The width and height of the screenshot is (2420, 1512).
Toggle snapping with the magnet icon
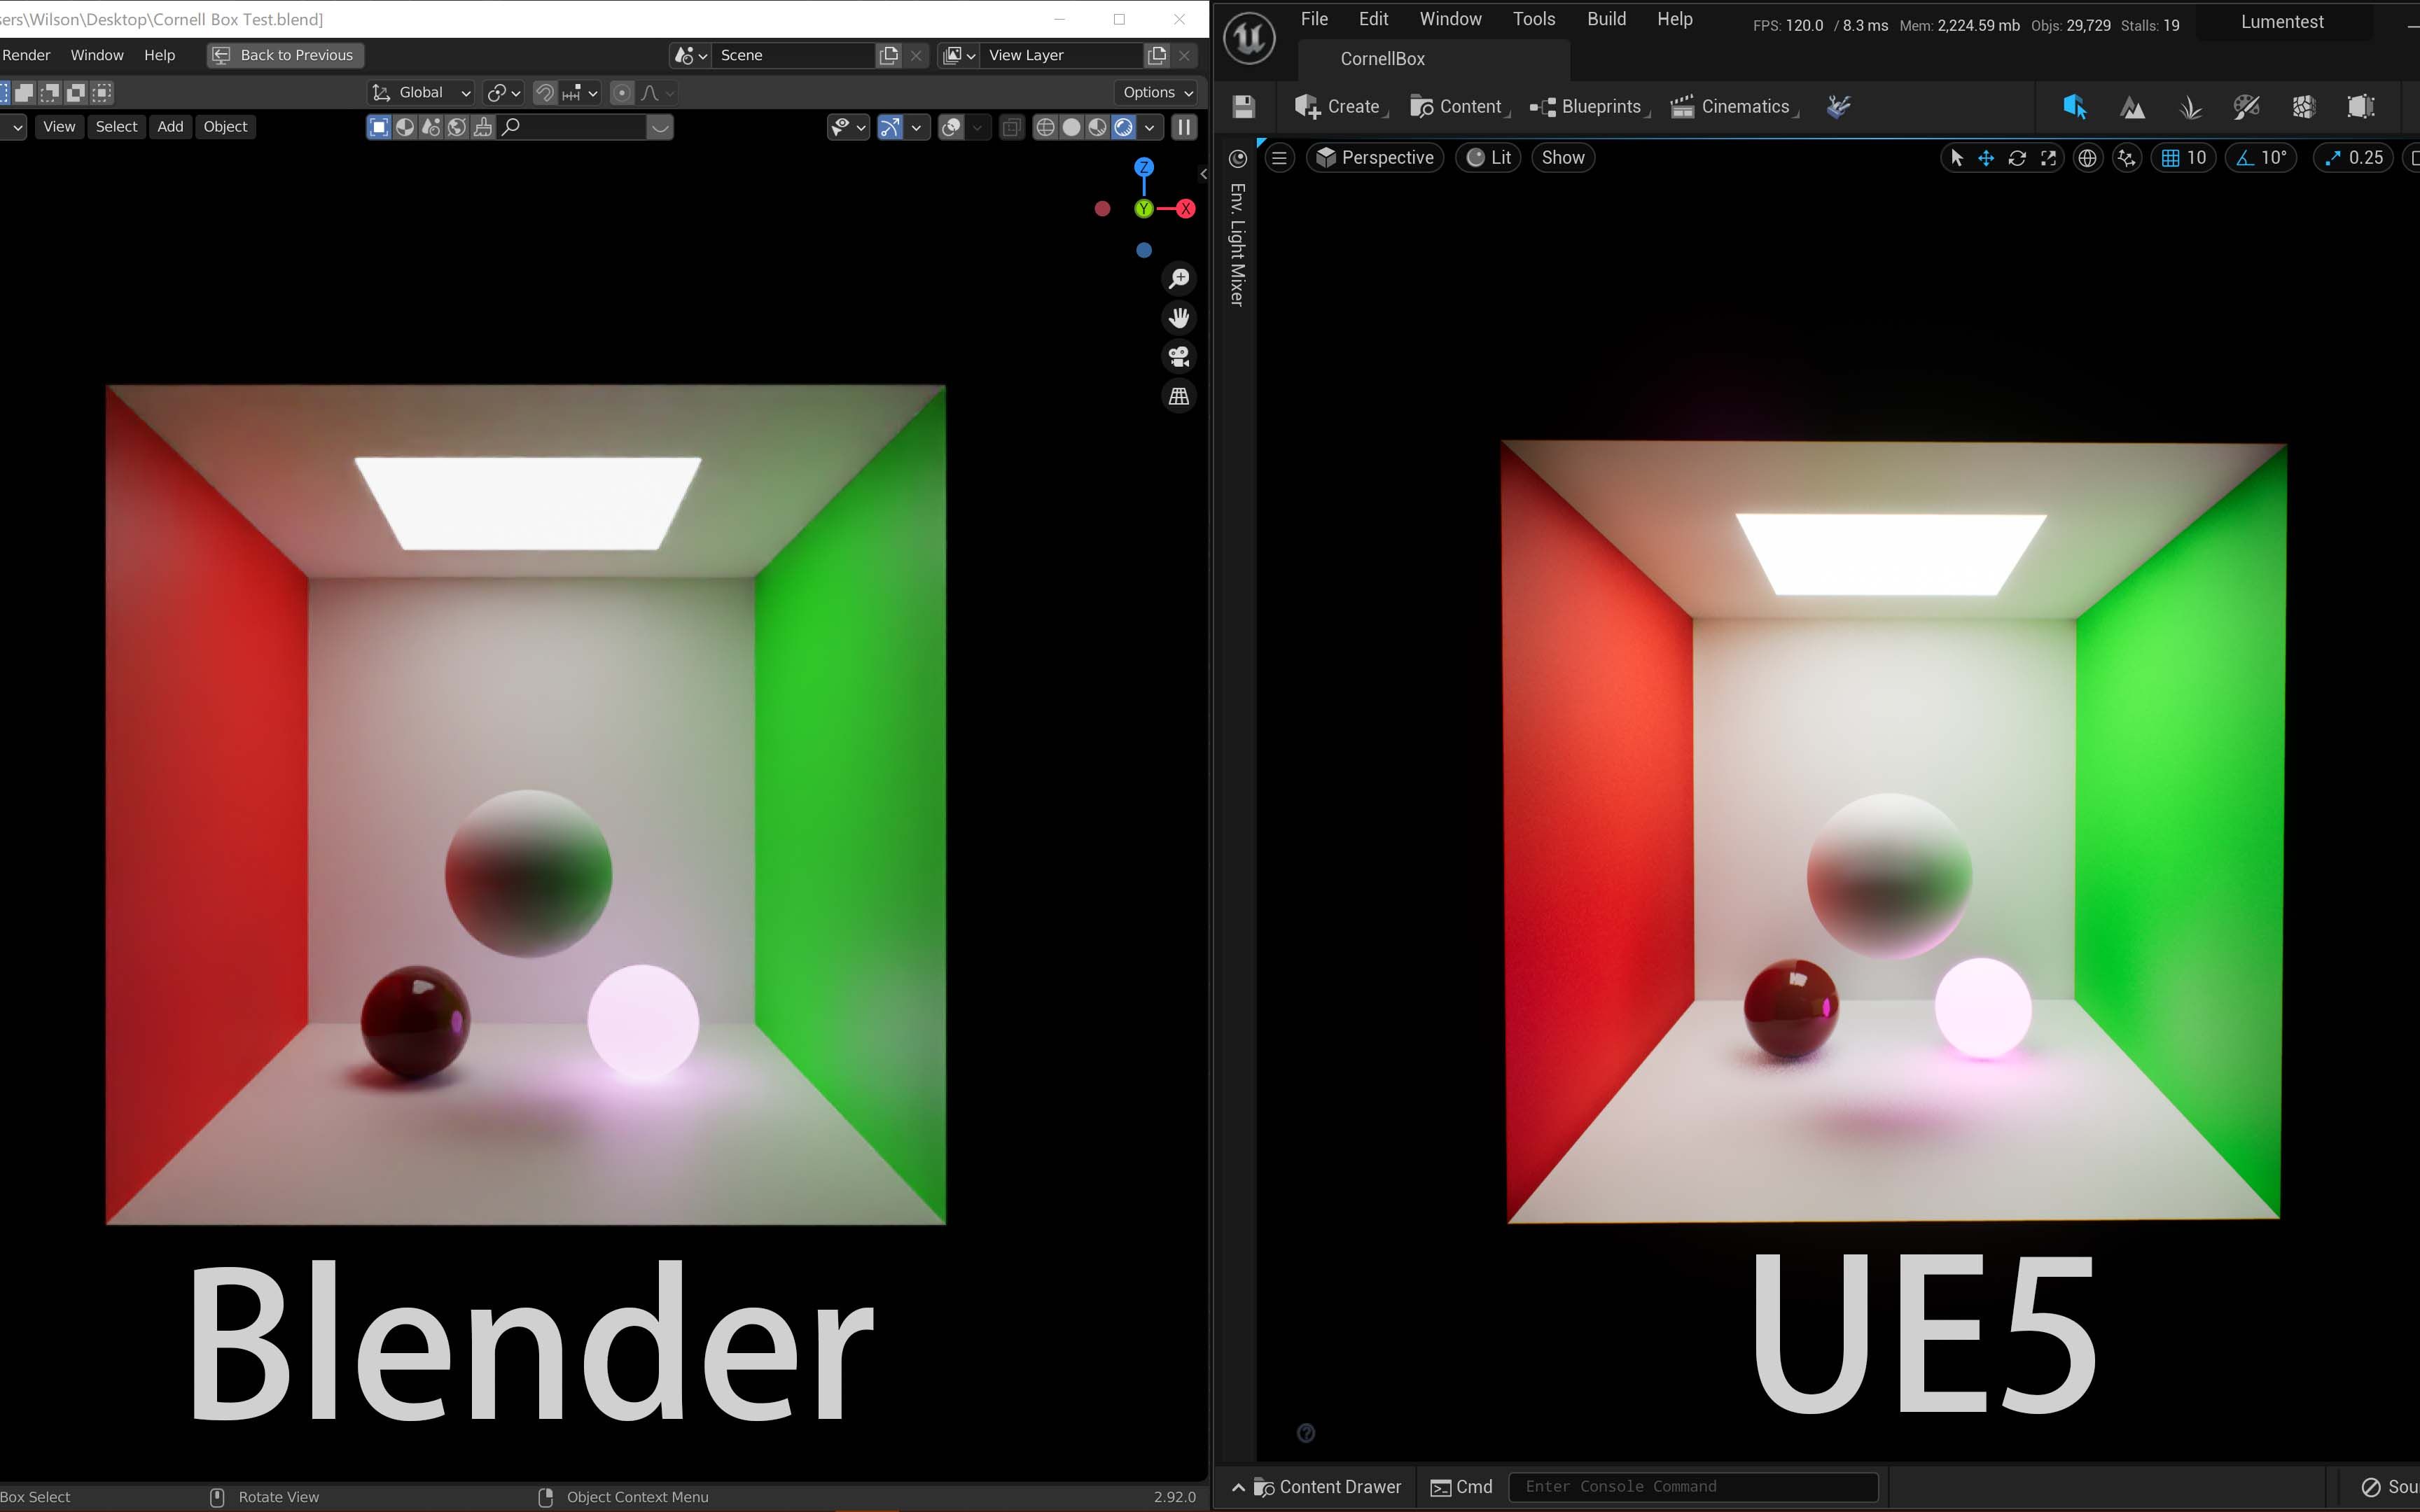pyautogui.click(x=545, y=93)
